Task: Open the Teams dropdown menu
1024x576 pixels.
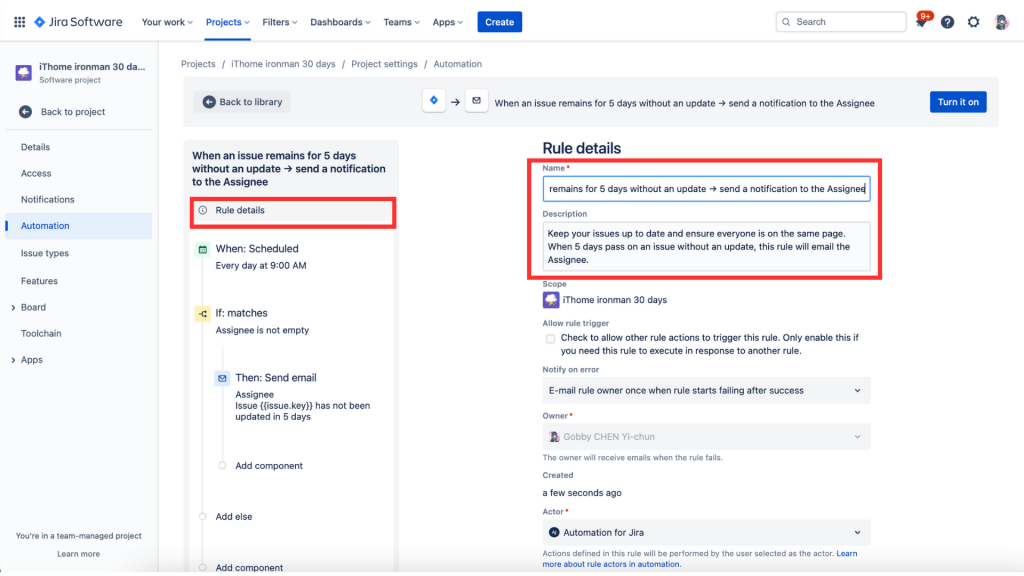Action: tap(402, 22)
